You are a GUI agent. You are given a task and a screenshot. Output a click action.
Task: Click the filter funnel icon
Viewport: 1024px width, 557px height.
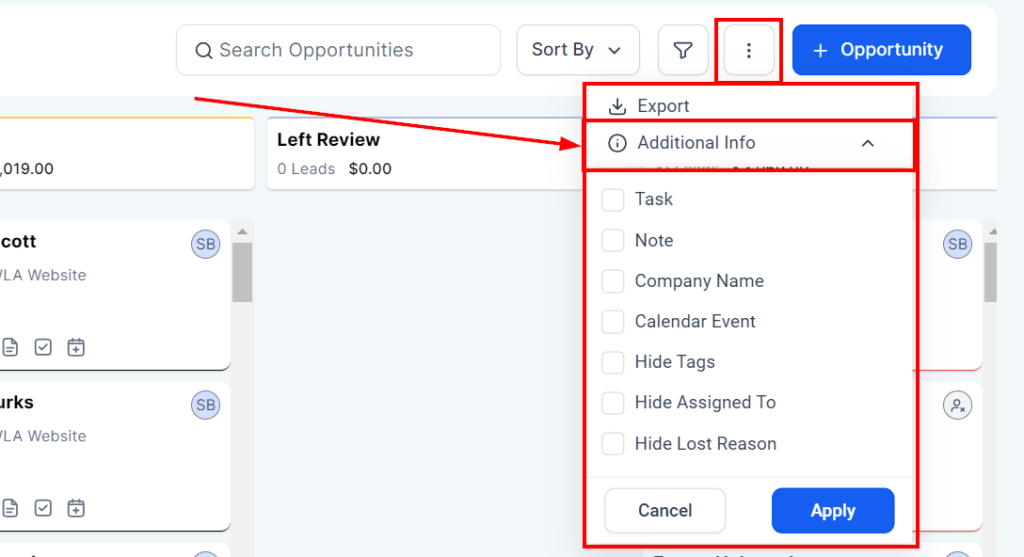tap(683, 50)
